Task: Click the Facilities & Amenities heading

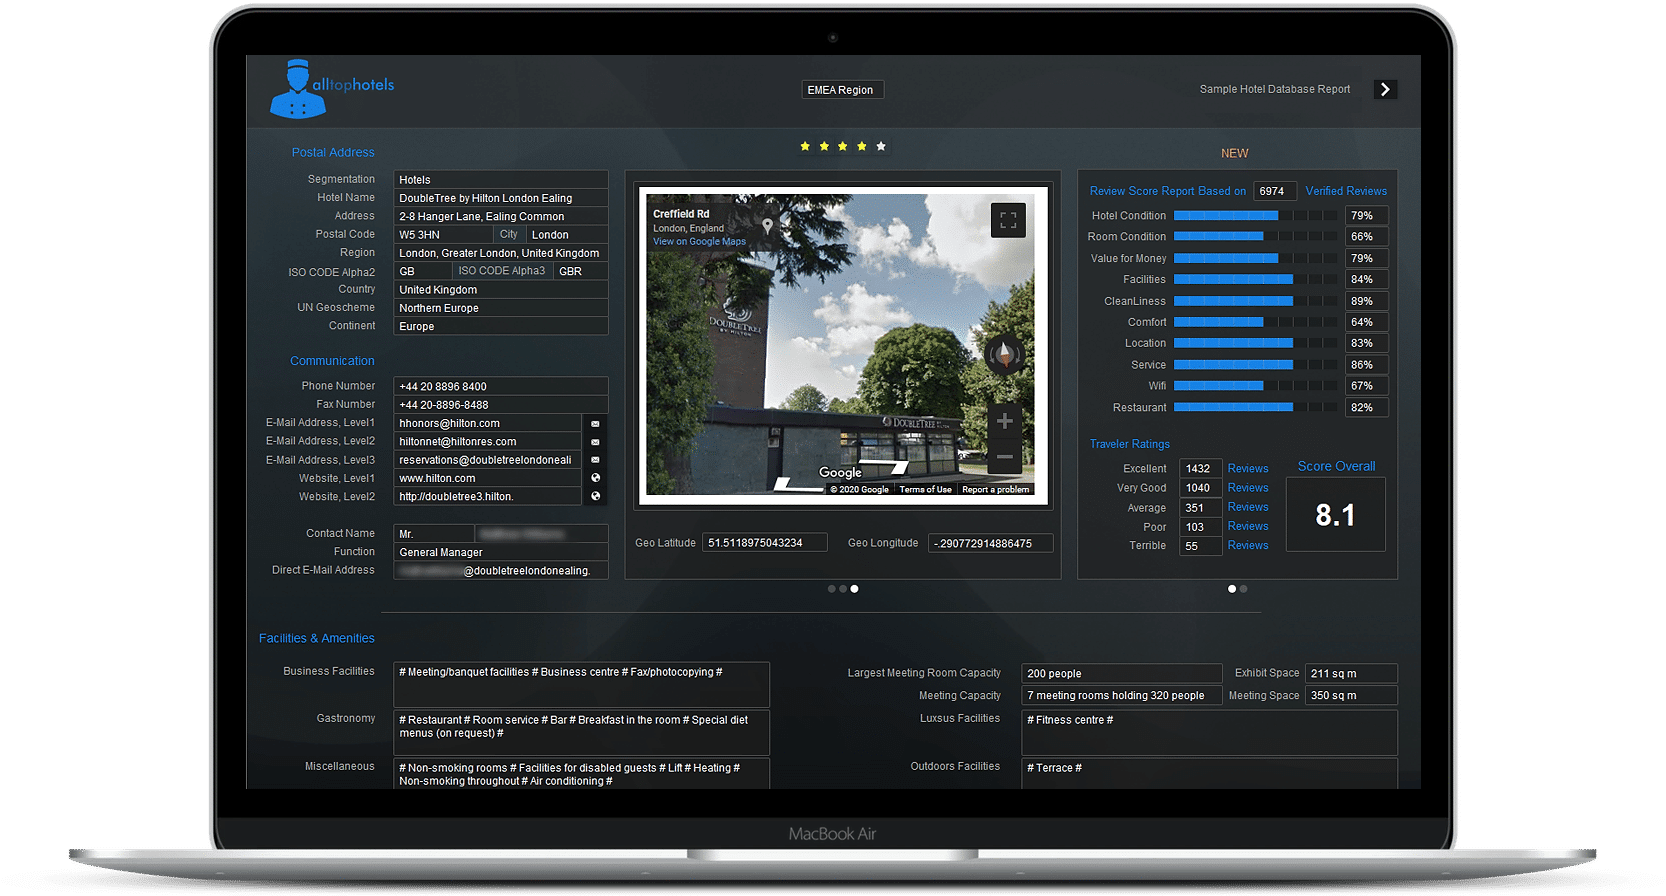Action: tap(317, 638)
